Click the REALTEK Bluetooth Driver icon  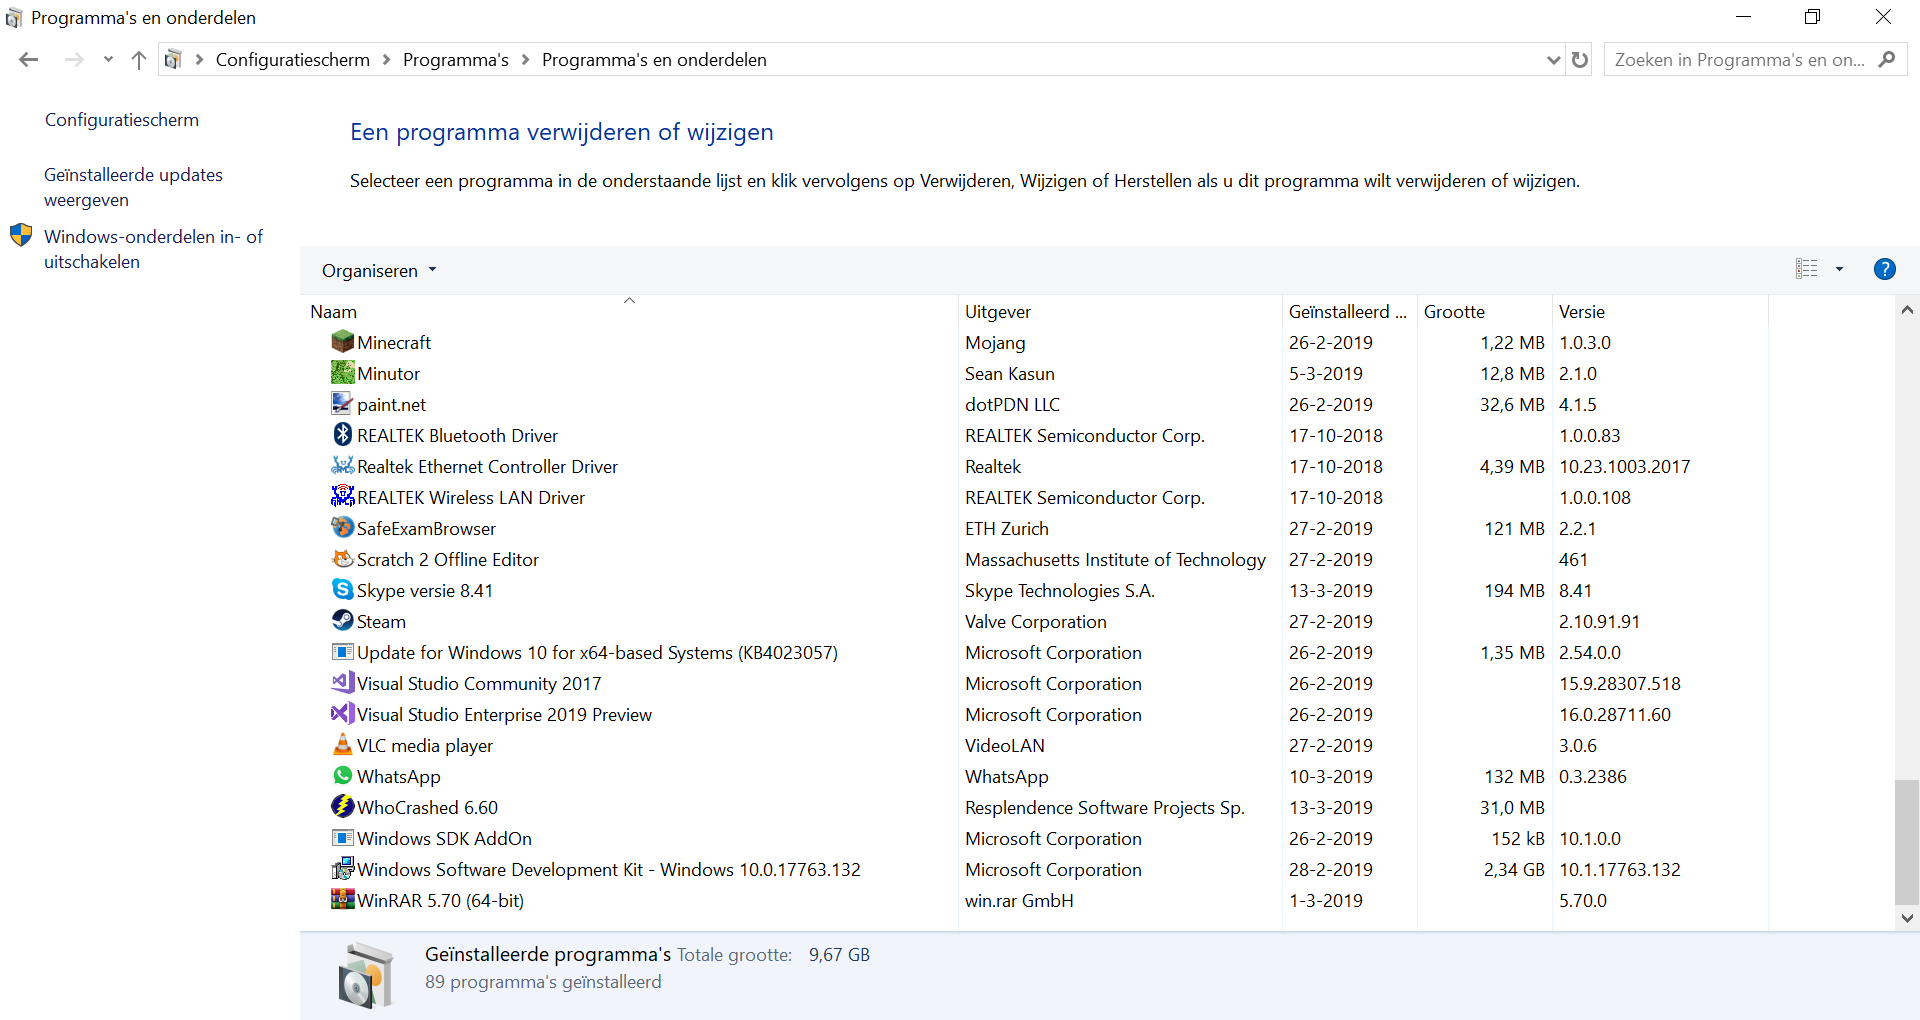pyautogui.click(x=343, y=435)
